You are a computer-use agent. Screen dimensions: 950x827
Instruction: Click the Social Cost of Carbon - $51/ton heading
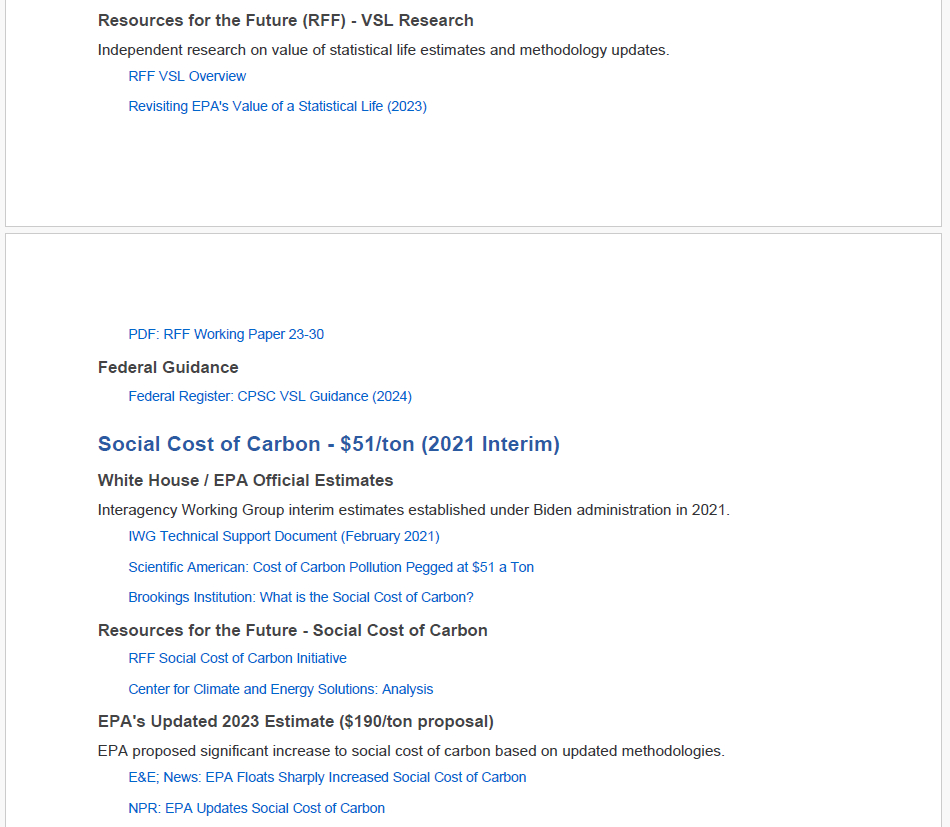[x=329, y=444]
